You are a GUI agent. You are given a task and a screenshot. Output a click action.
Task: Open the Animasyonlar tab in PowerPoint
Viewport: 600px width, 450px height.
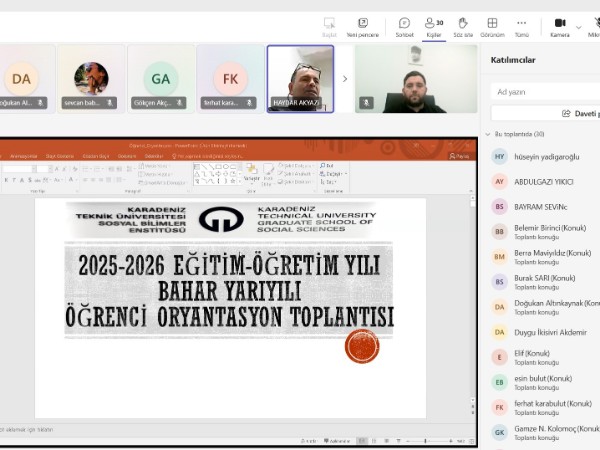point(24,156)
